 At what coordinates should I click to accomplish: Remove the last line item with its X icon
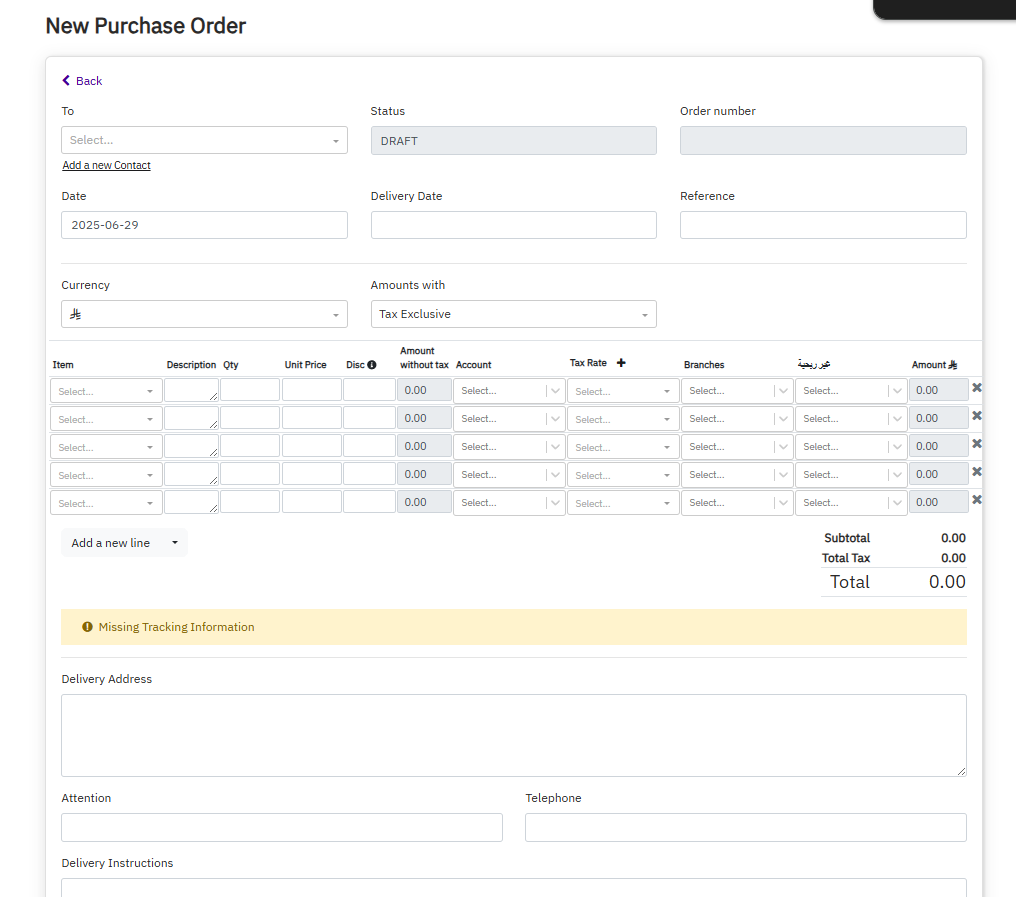976,499
